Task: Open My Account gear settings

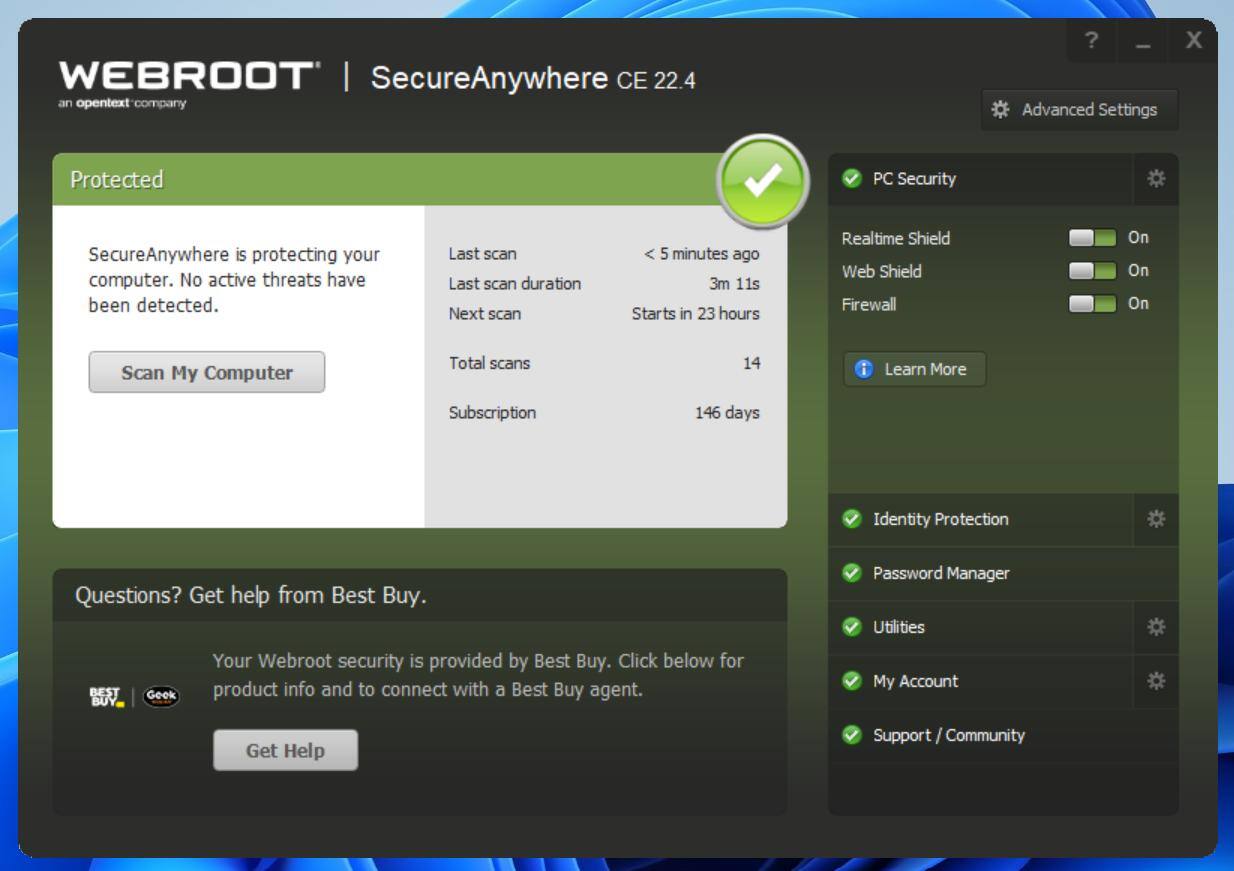Action: coord(1156,681)
